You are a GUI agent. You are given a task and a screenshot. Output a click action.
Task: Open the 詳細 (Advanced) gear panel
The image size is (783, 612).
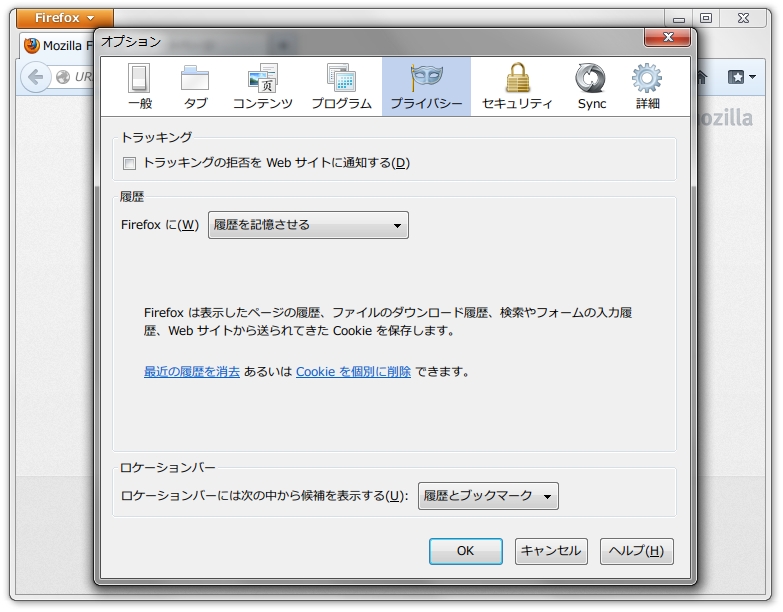point(647,86)
